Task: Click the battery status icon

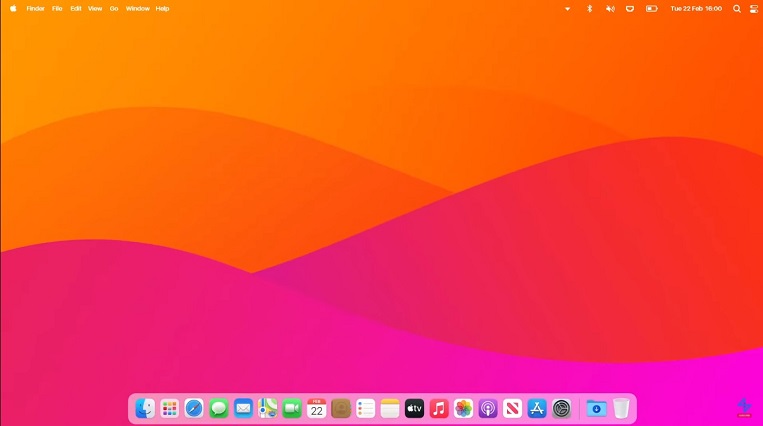Action: tap(652, 8)
